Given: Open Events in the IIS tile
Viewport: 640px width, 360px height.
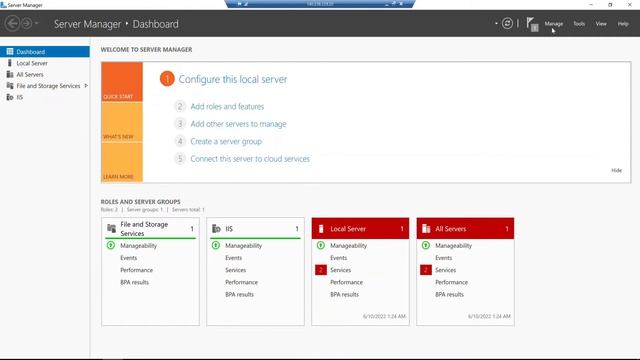Looking at the screenshot, I should 233,258.
